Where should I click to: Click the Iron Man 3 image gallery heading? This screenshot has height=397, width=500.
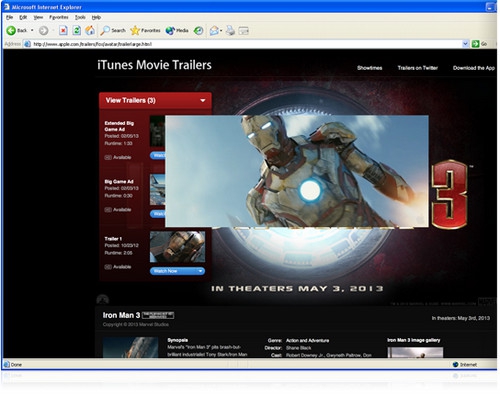413,340
